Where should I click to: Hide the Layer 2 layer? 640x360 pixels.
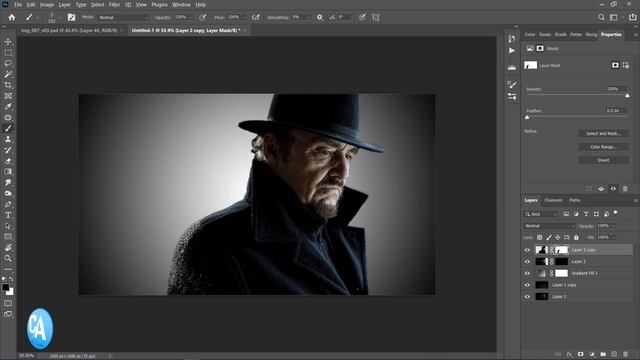(527, 262)
